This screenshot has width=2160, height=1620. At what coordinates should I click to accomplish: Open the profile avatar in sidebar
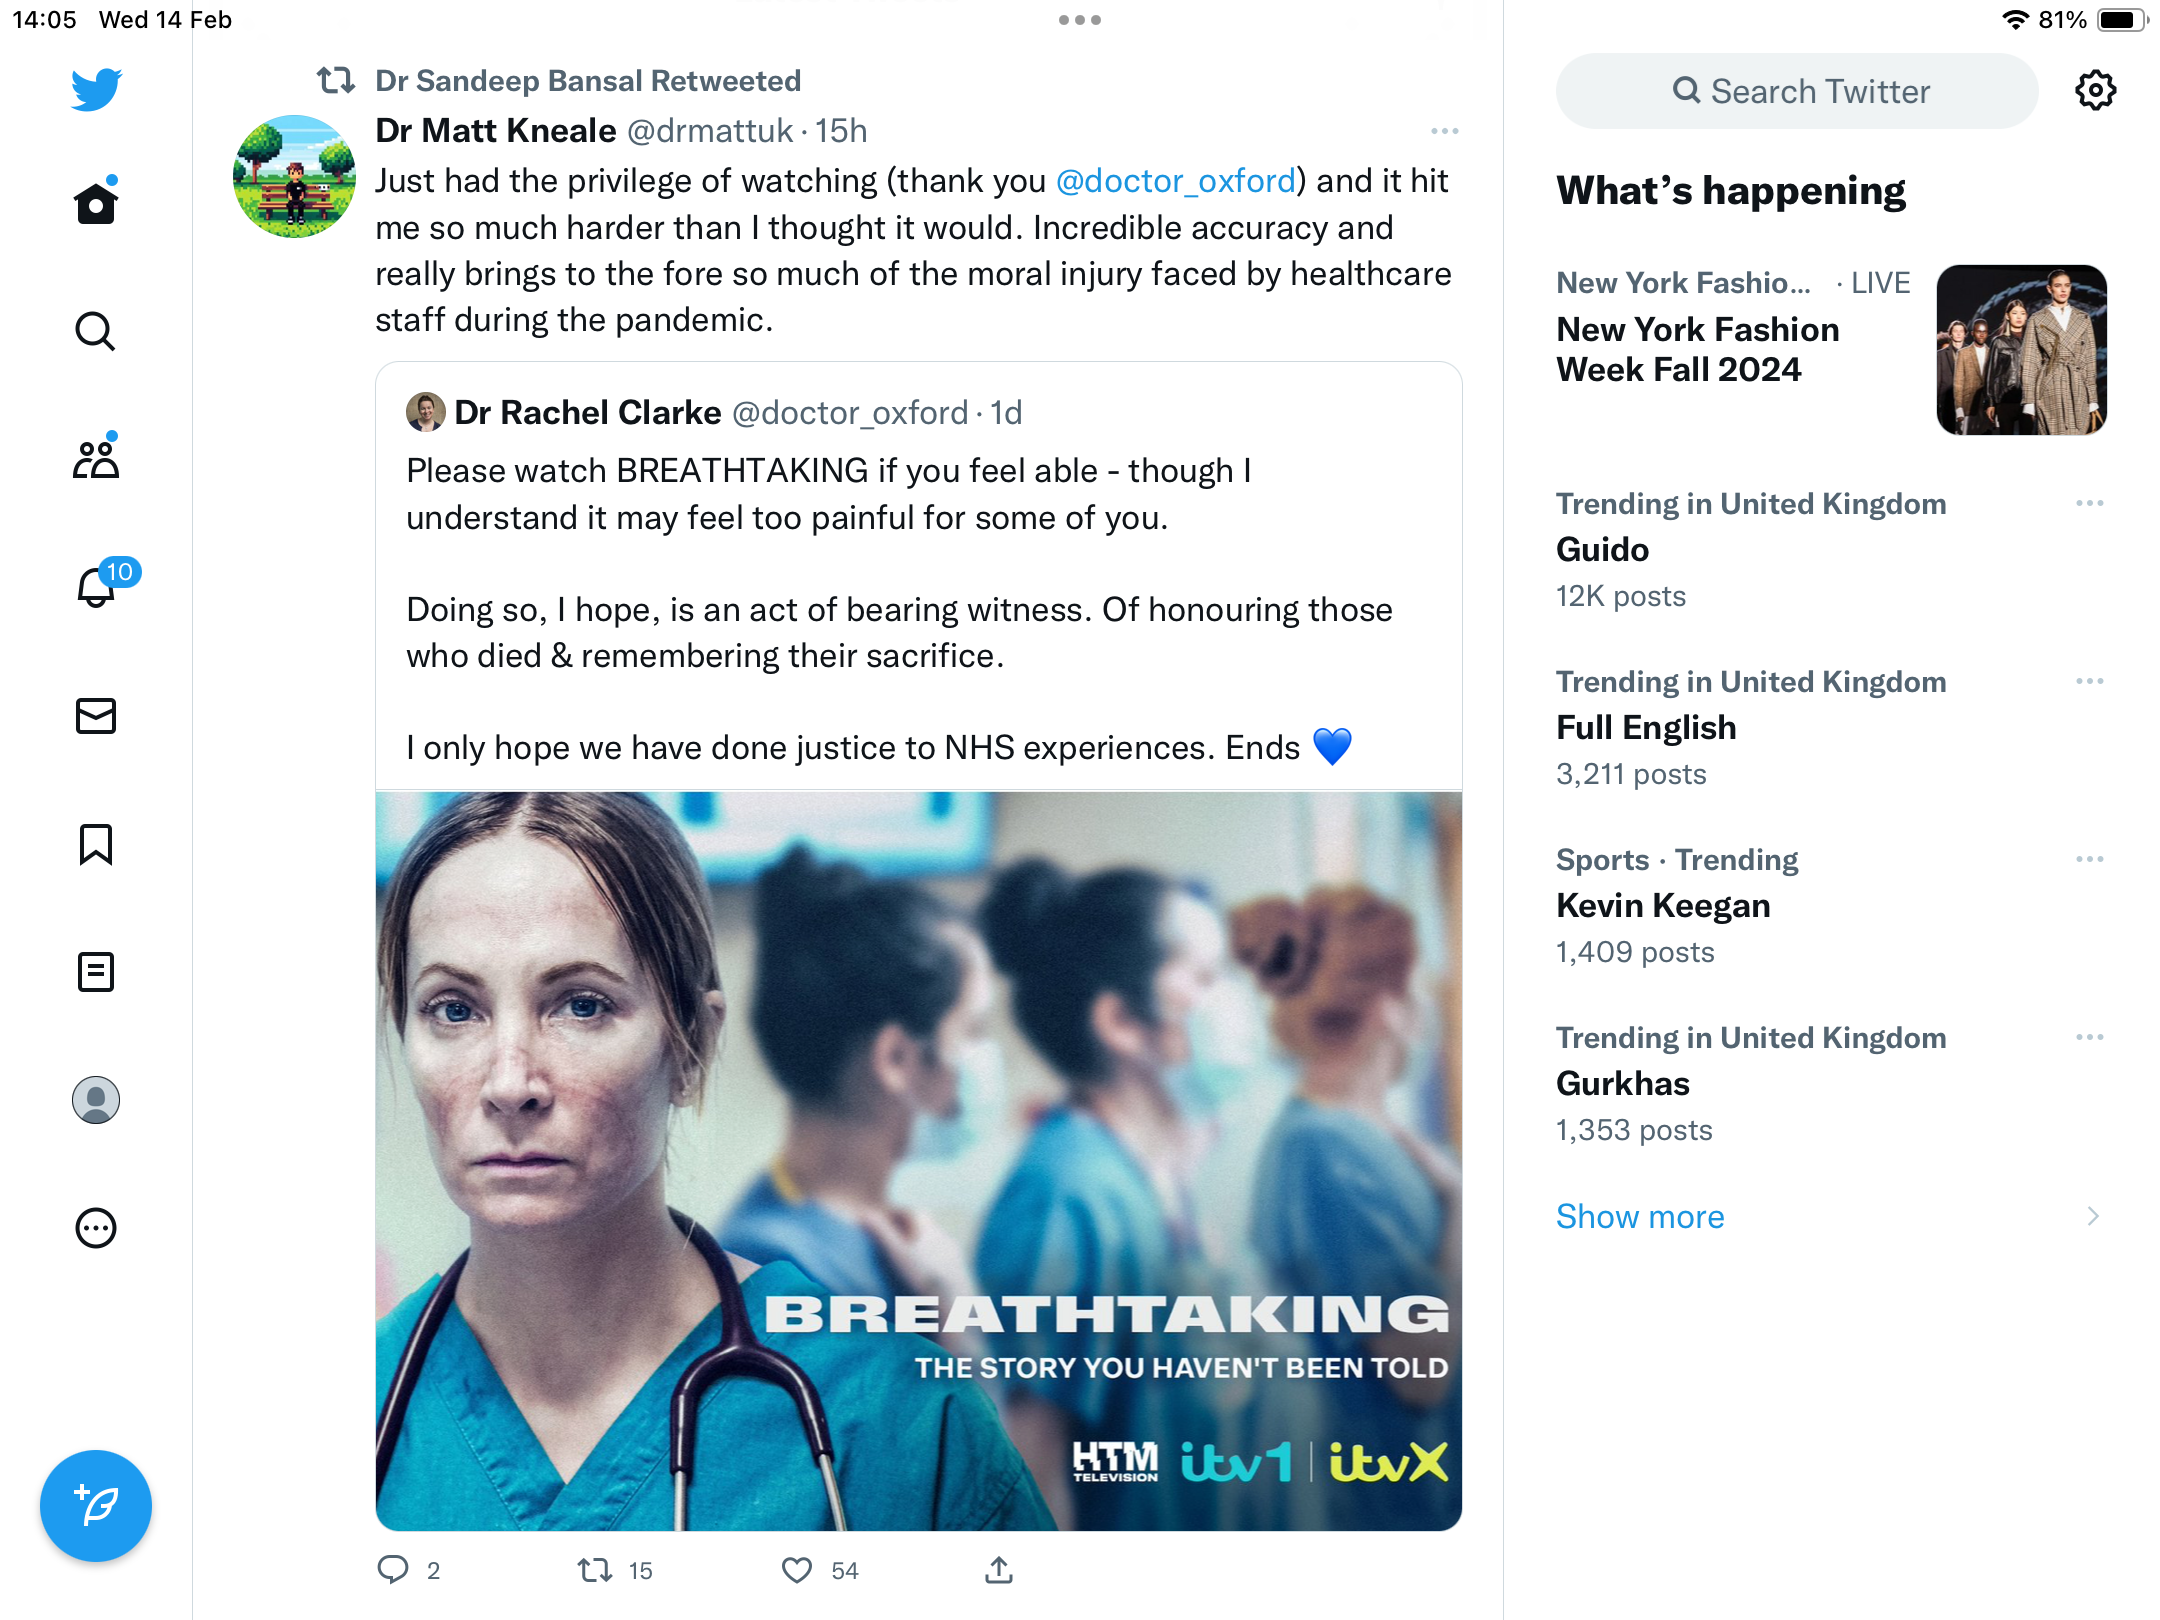click(x=96, y=1100)
